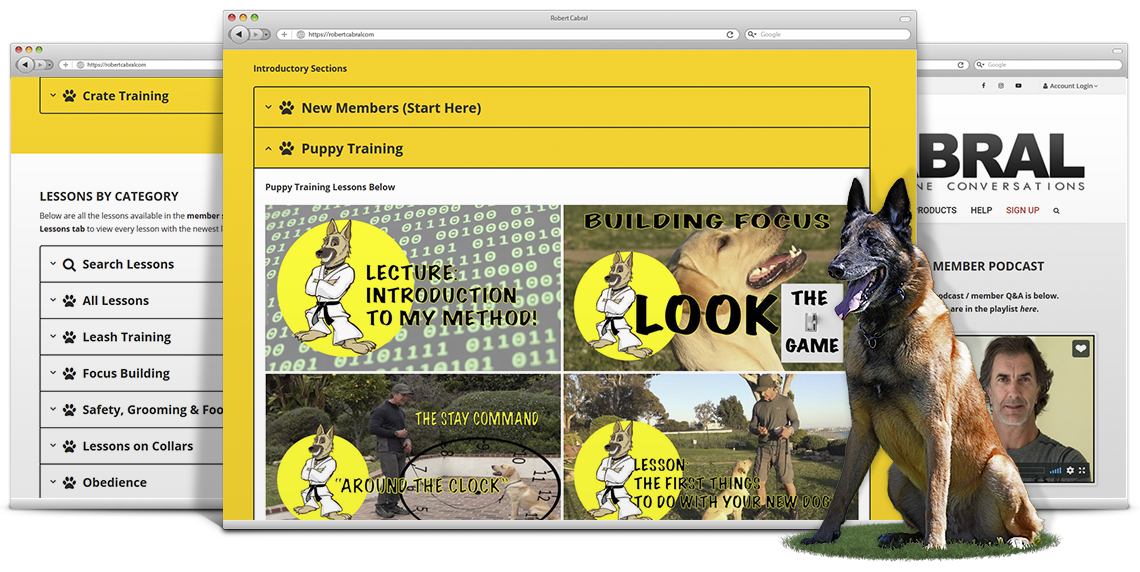Click the paw icon beside Obedience
1140x572 pixels.
69,483
